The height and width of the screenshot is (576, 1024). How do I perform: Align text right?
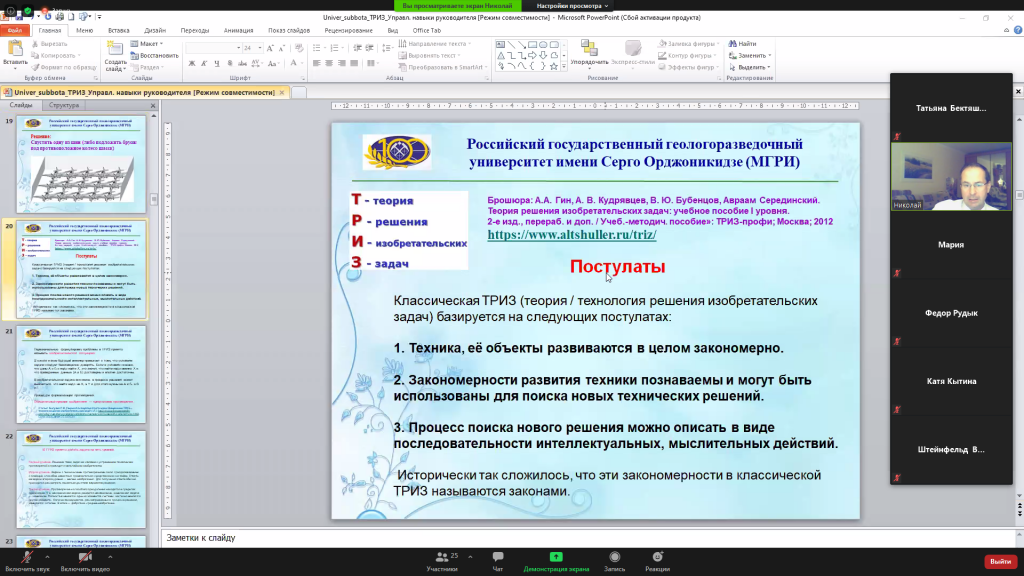click(341, 63)
